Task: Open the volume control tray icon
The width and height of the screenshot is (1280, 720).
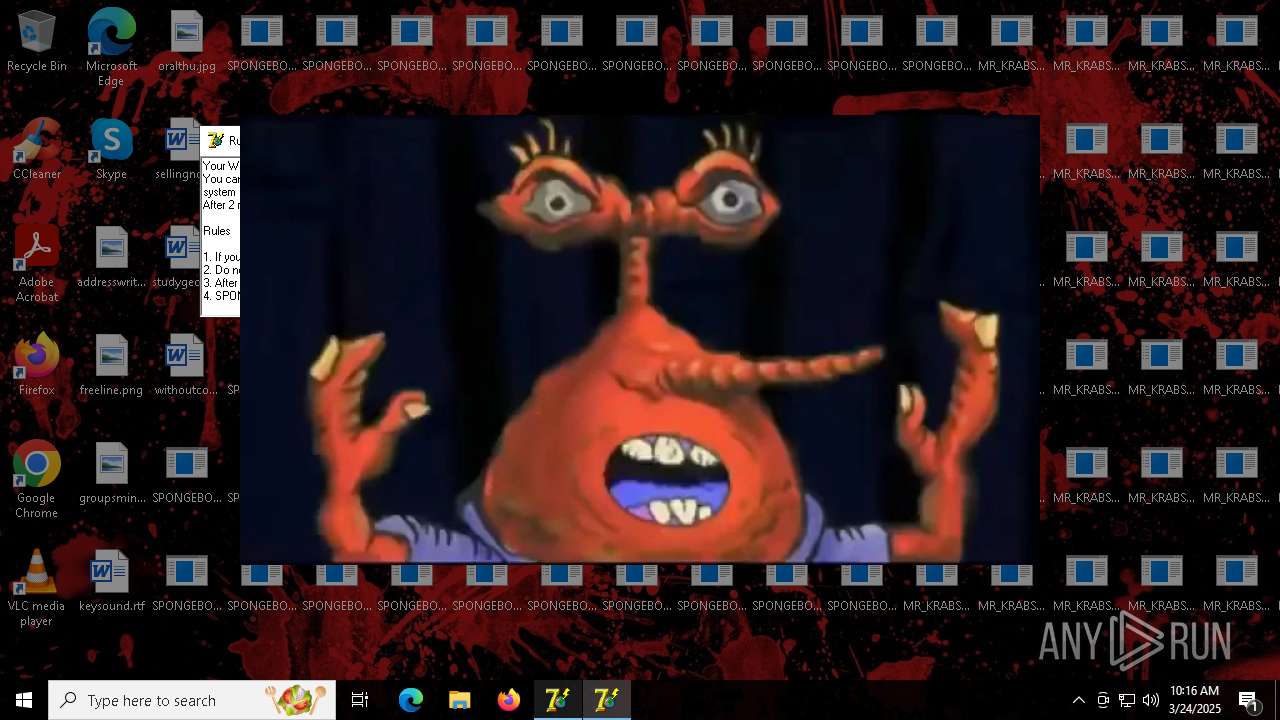Action: tap(1151, 700)
